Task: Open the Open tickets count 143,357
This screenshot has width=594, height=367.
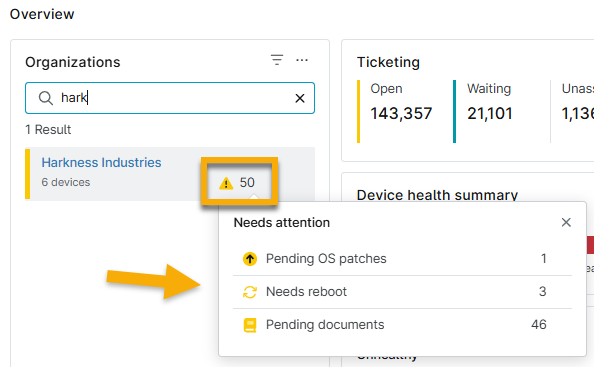Action: point(401,113)
